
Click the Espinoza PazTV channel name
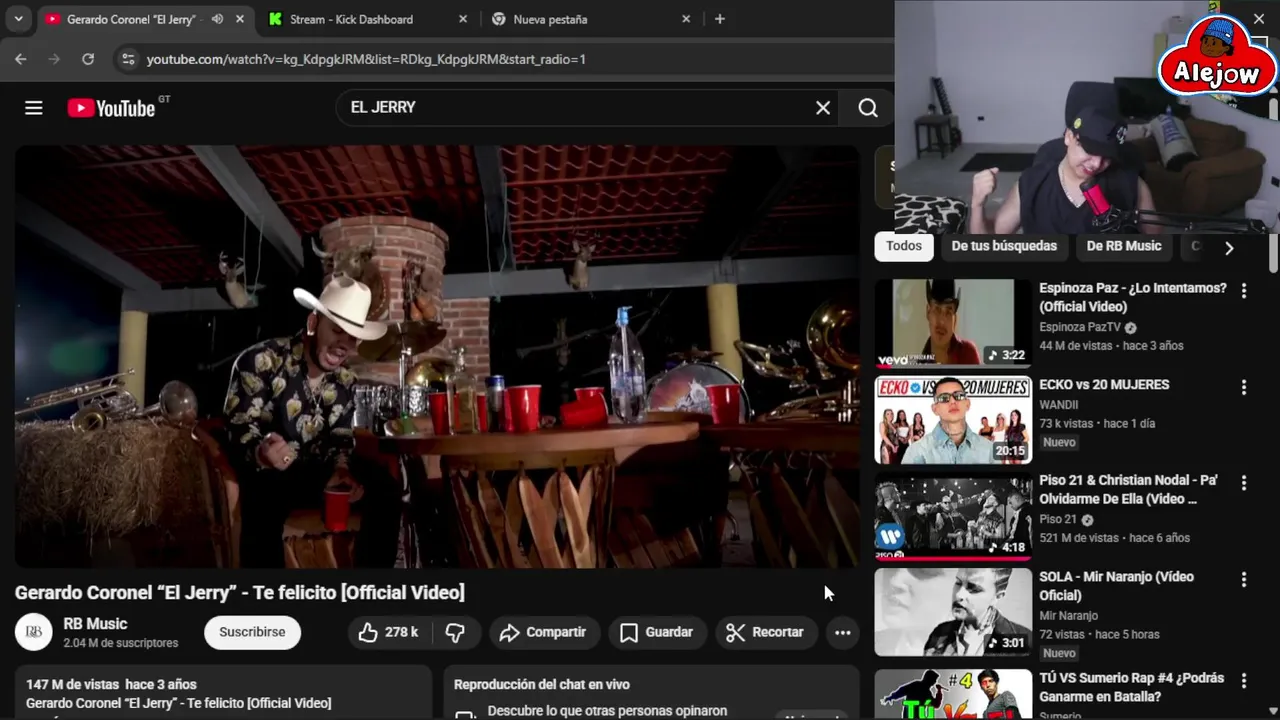click(x=1080, y=327)
